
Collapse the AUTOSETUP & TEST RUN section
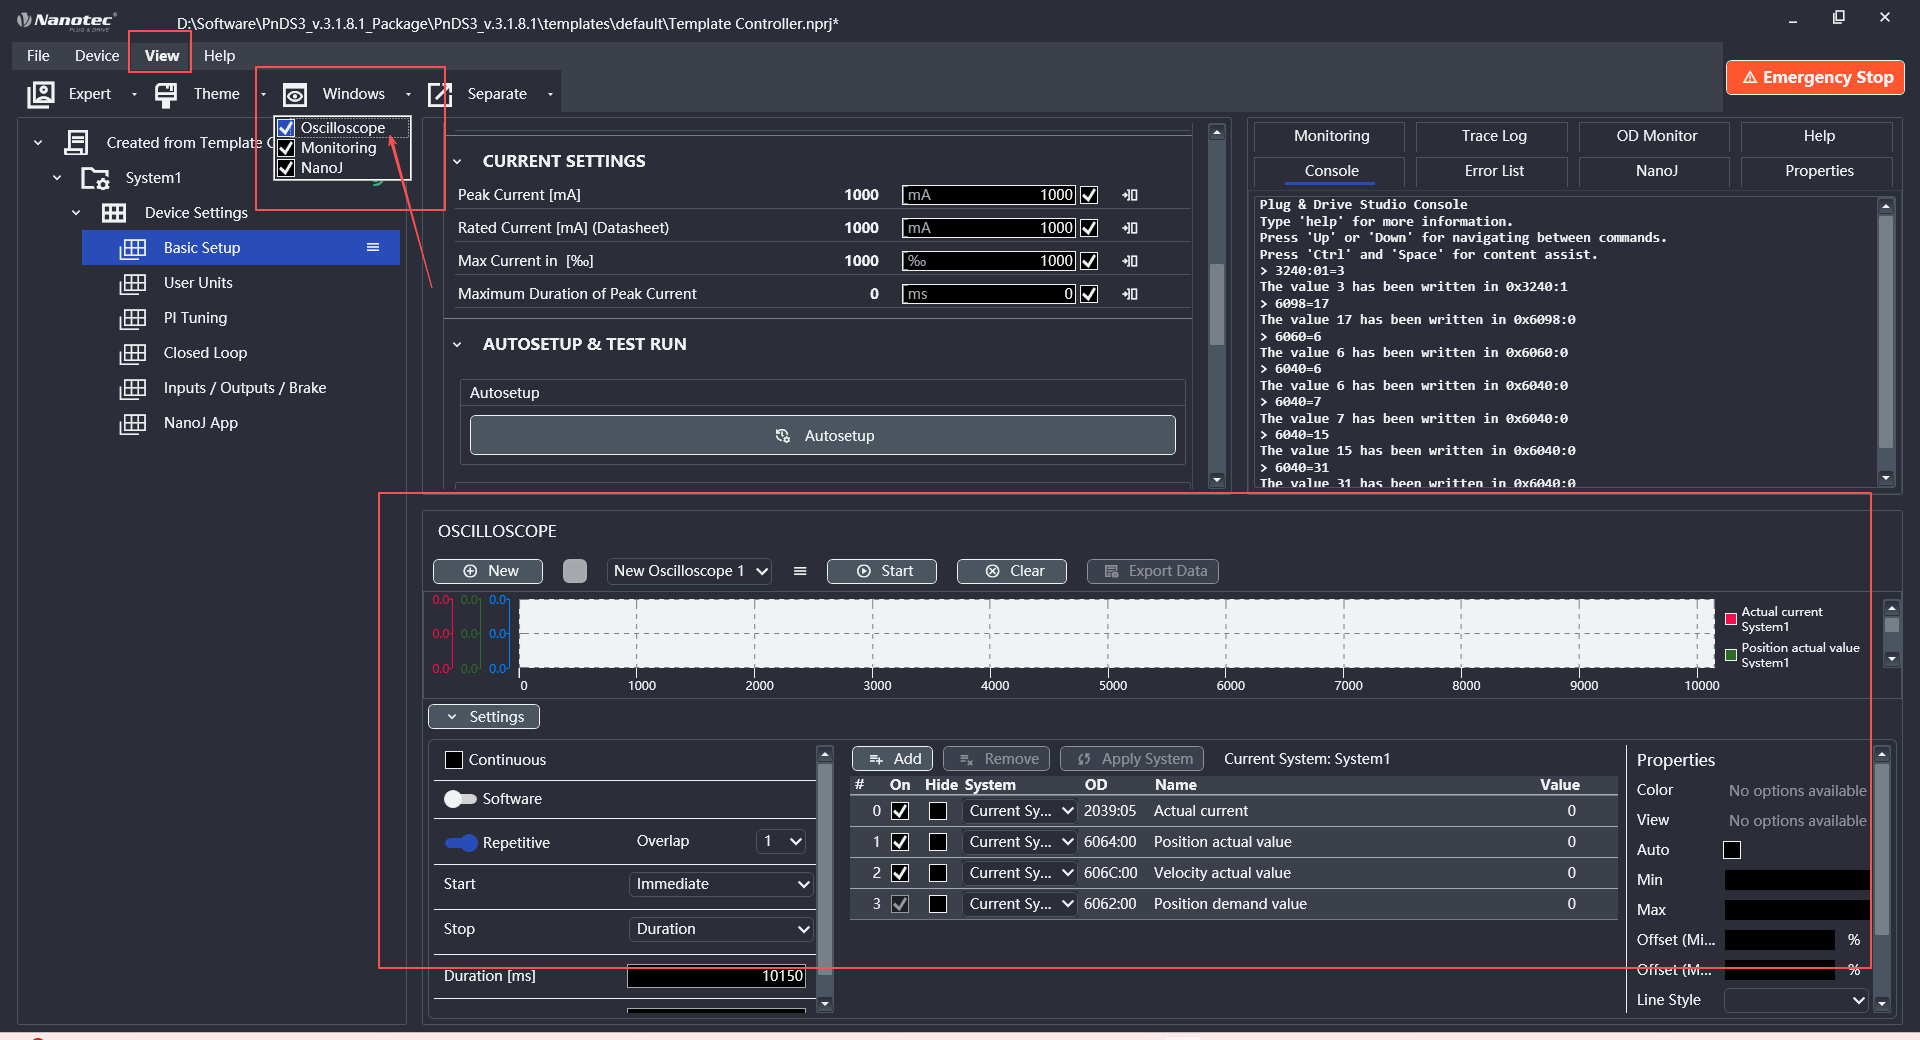tap(457, 344)
